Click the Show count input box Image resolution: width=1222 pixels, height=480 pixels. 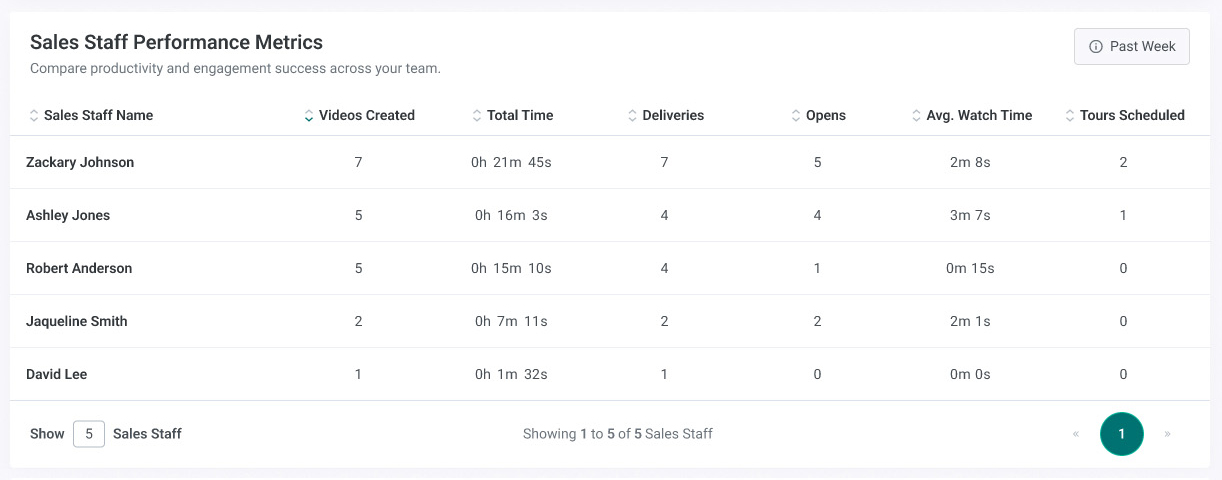coord(89,434)
